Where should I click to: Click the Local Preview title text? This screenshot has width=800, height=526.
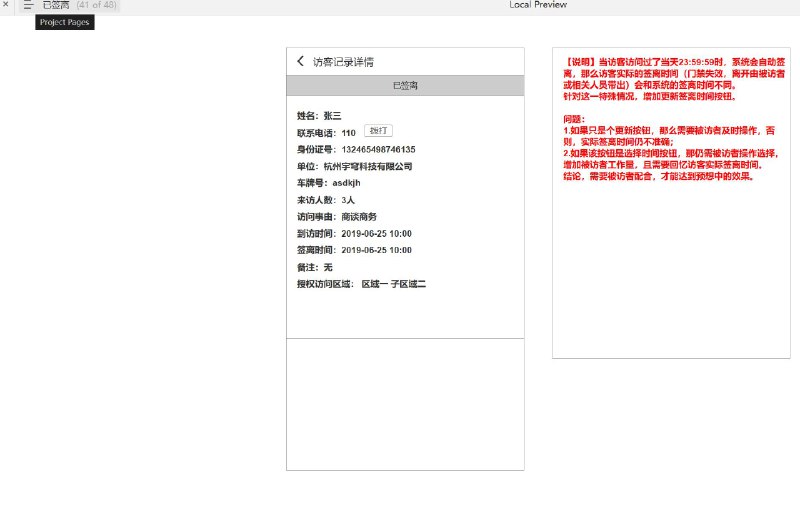pyautogui.click(x=538, y=5)
